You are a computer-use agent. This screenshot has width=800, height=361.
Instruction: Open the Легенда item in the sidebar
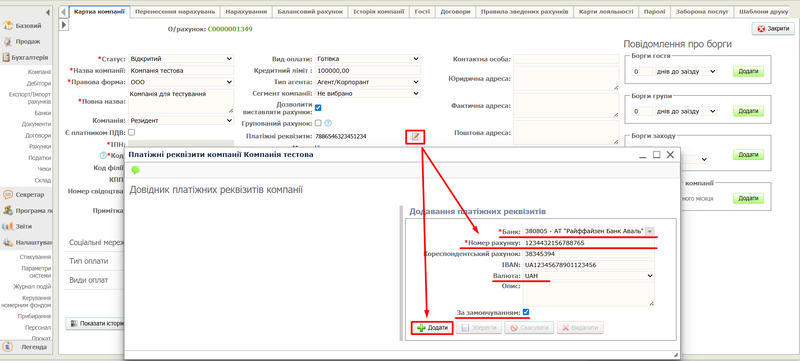coord(27,347)
